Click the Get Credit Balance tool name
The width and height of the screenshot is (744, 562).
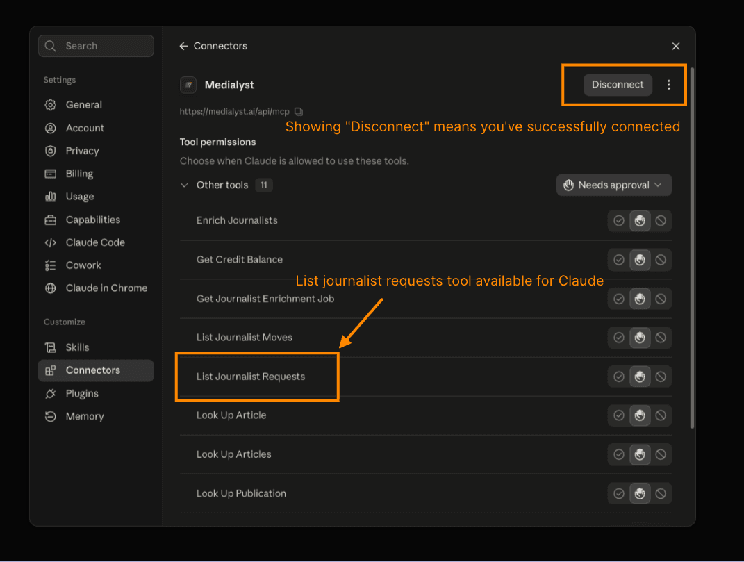240,260
